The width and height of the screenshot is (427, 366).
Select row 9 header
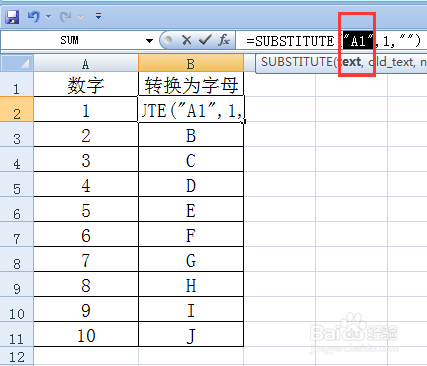pyautogui.click(x=17, y=284)
